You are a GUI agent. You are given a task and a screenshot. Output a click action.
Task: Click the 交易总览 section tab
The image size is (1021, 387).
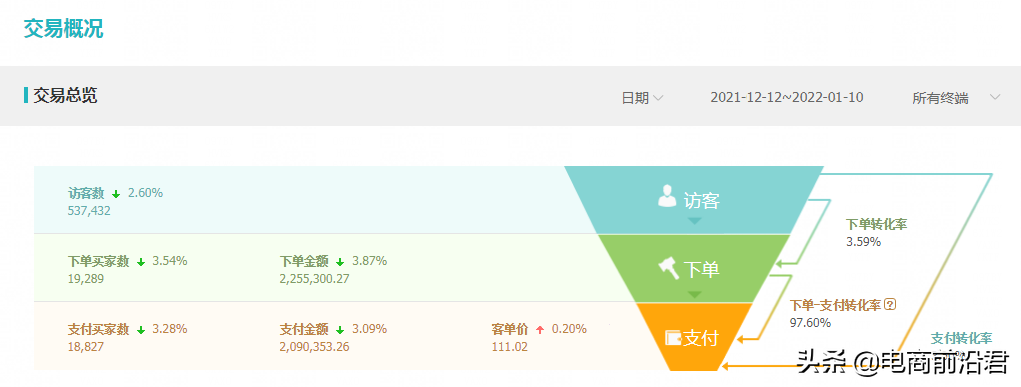[65, 96]
